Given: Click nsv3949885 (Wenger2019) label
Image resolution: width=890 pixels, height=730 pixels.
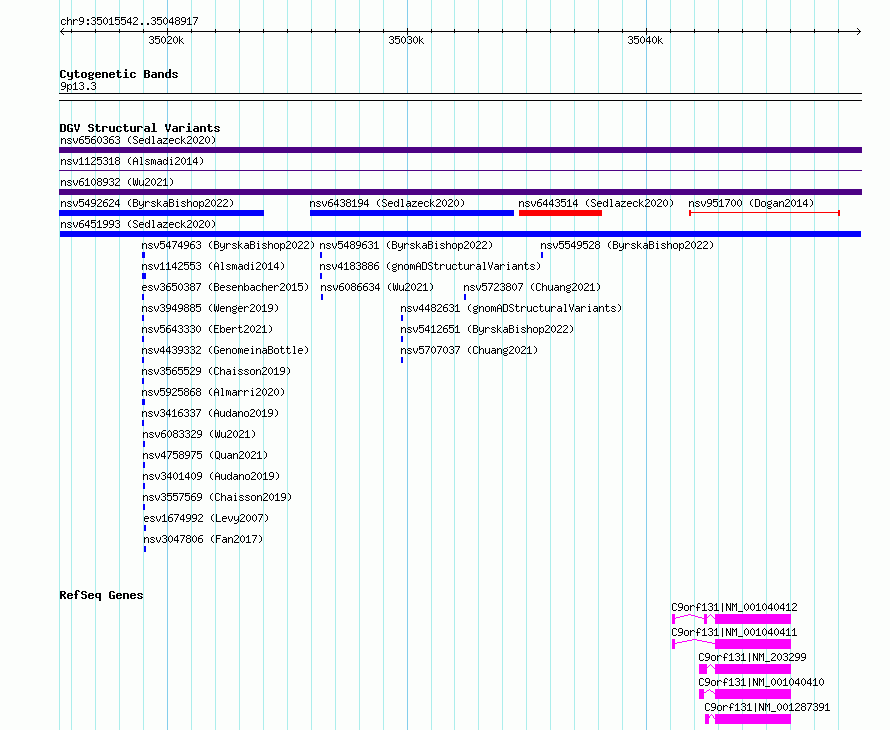Looking at the screenshot, I should pos(210,308).
